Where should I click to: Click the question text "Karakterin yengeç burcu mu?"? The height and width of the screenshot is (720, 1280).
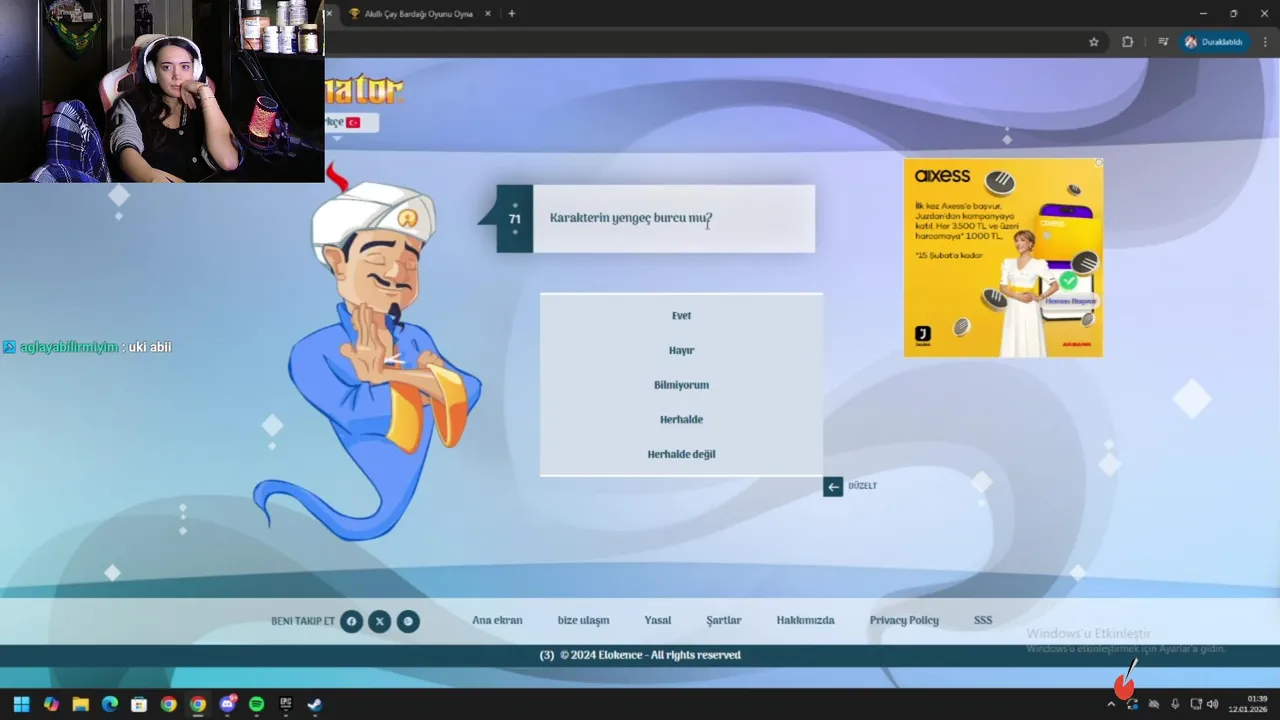[x=631, y=218]
